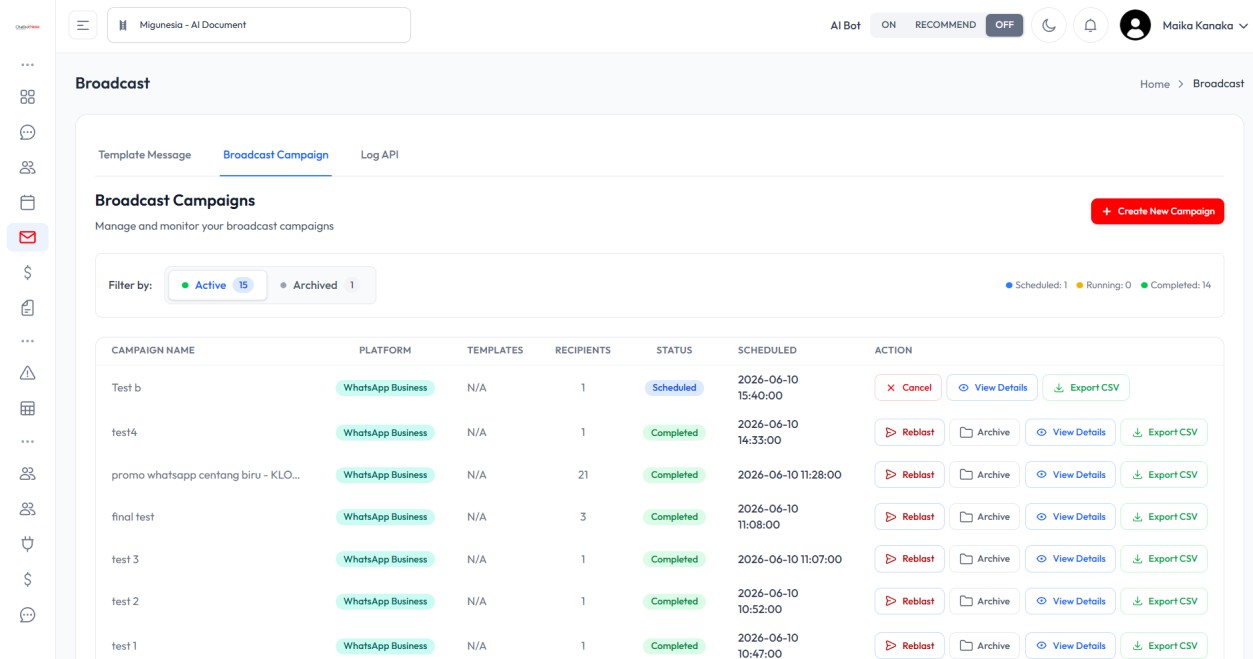The height and width of the screenshot is (659, 1253).
Task: Click the Create New Campaign button
Action: pyautogui.click(x=1157, y=211)
